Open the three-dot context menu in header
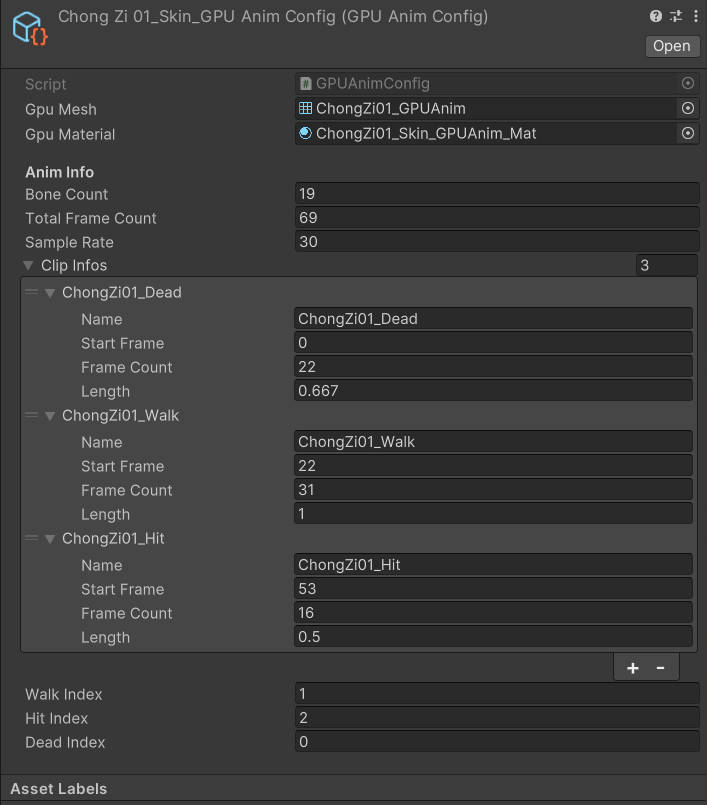Viewport: 707px width, 805px height. coord(693,16)
